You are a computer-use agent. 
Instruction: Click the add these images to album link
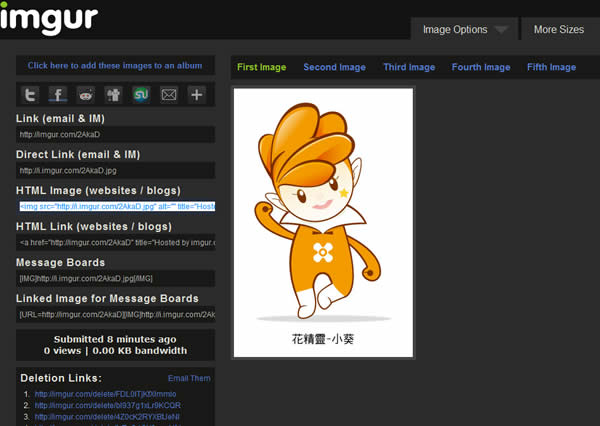115,66
